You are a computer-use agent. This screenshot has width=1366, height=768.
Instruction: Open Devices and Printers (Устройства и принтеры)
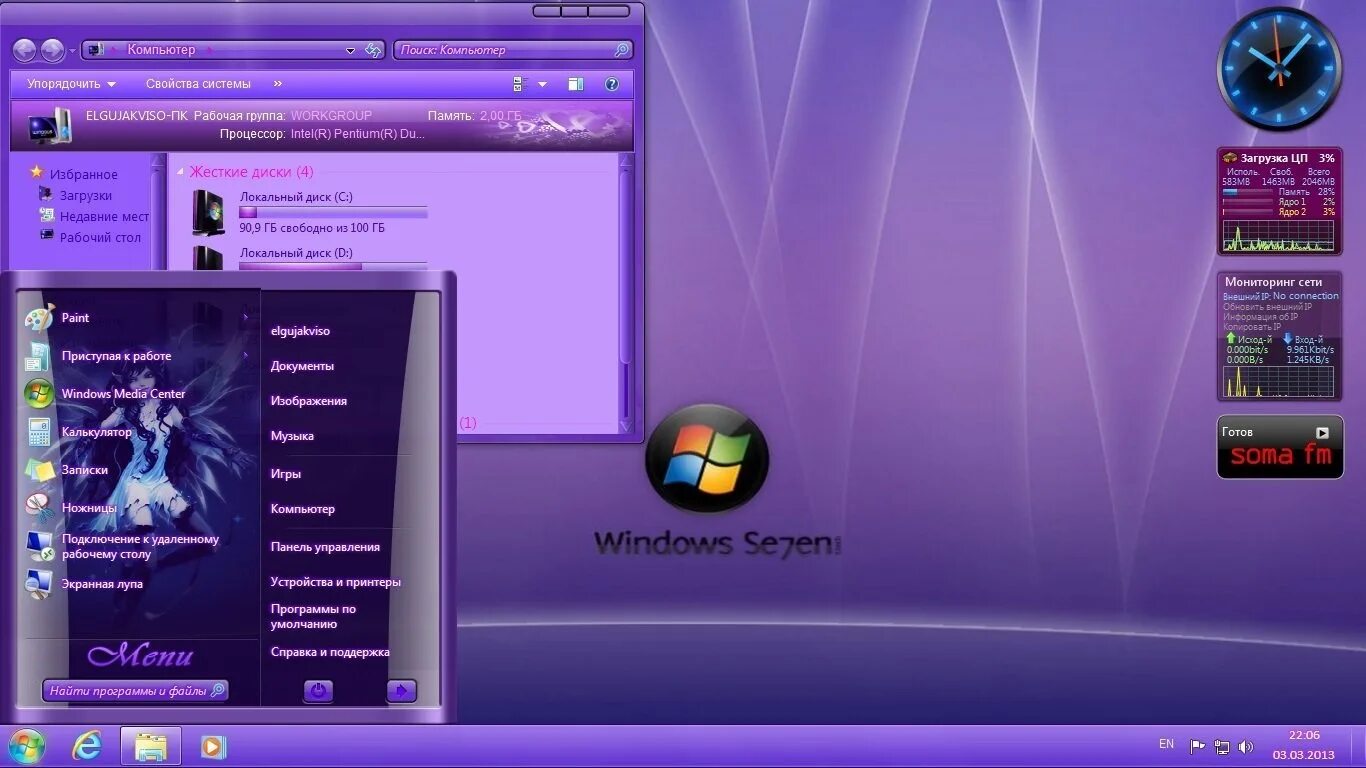coord(336,582)
